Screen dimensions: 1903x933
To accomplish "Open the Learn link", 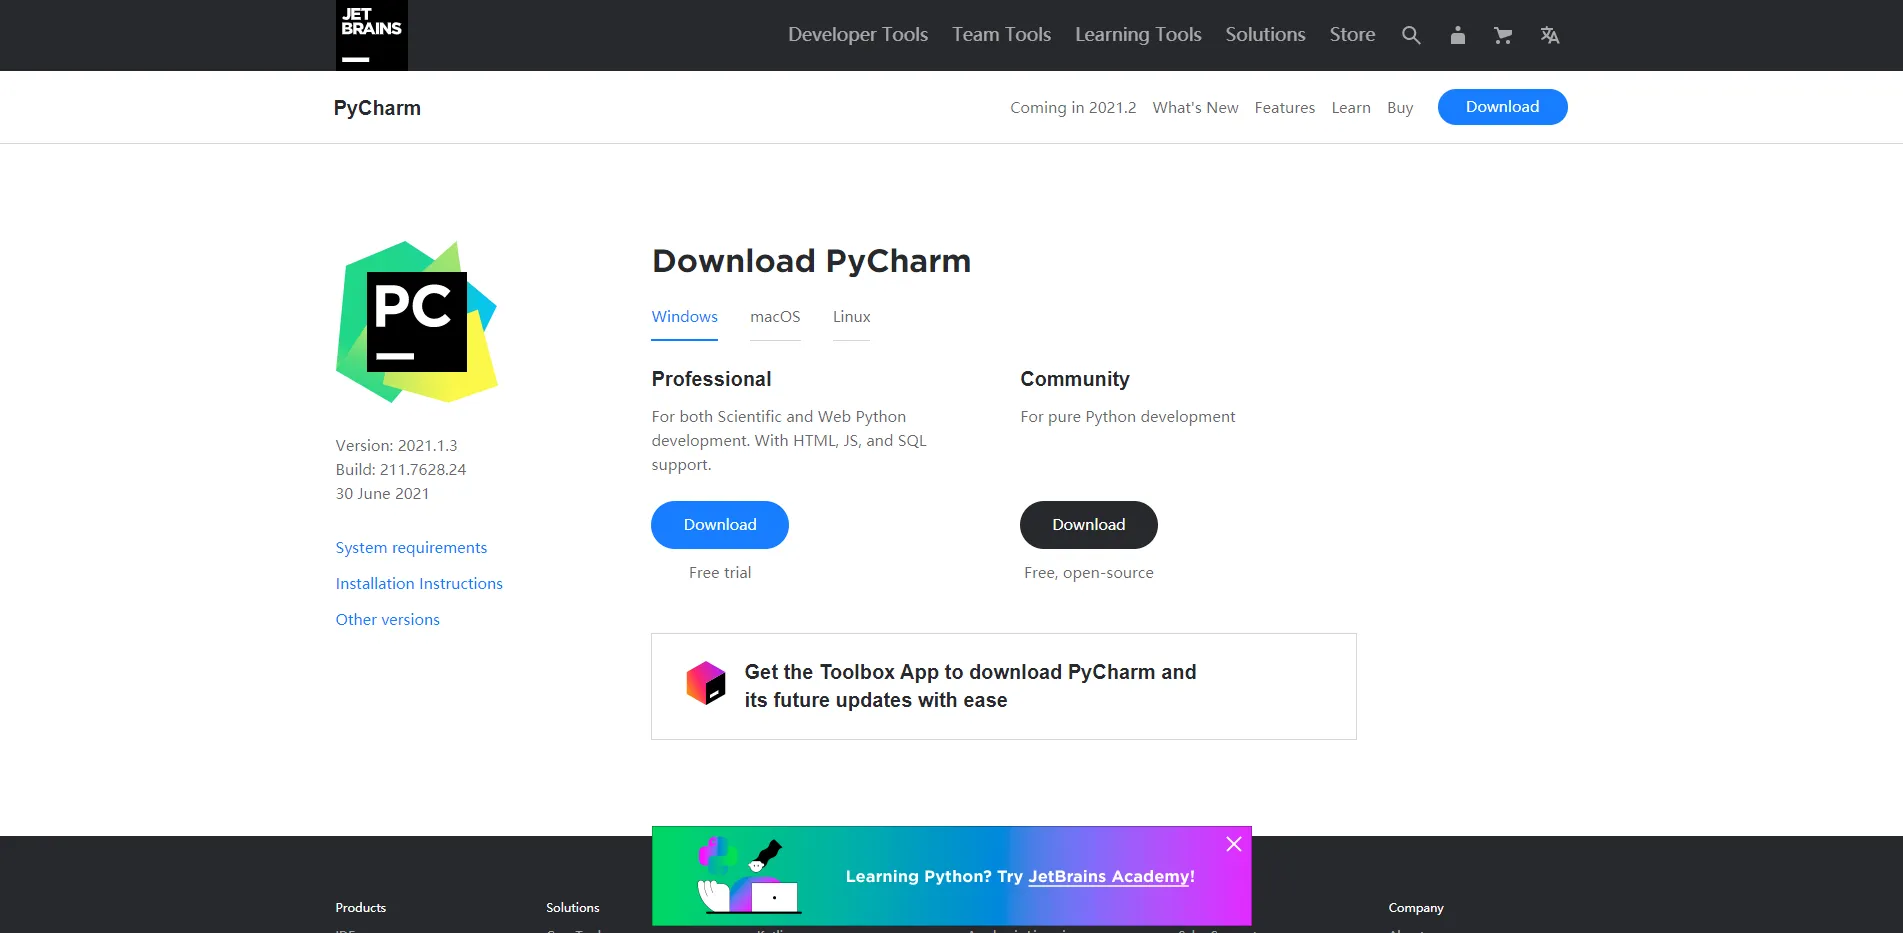I will click(x=1351, y=108).
